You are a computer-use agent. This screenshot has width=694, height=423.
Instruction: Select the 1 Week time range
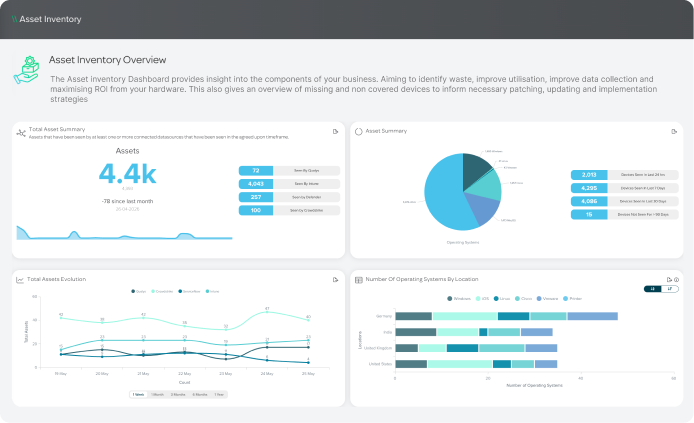point(138,394)
